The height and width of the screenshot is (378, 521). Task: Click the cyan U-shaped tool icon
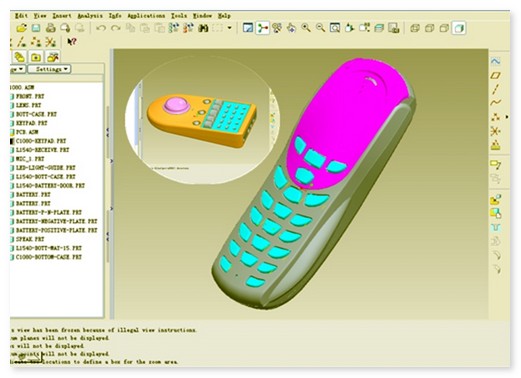pyautogui.click(x=495, y=227)
